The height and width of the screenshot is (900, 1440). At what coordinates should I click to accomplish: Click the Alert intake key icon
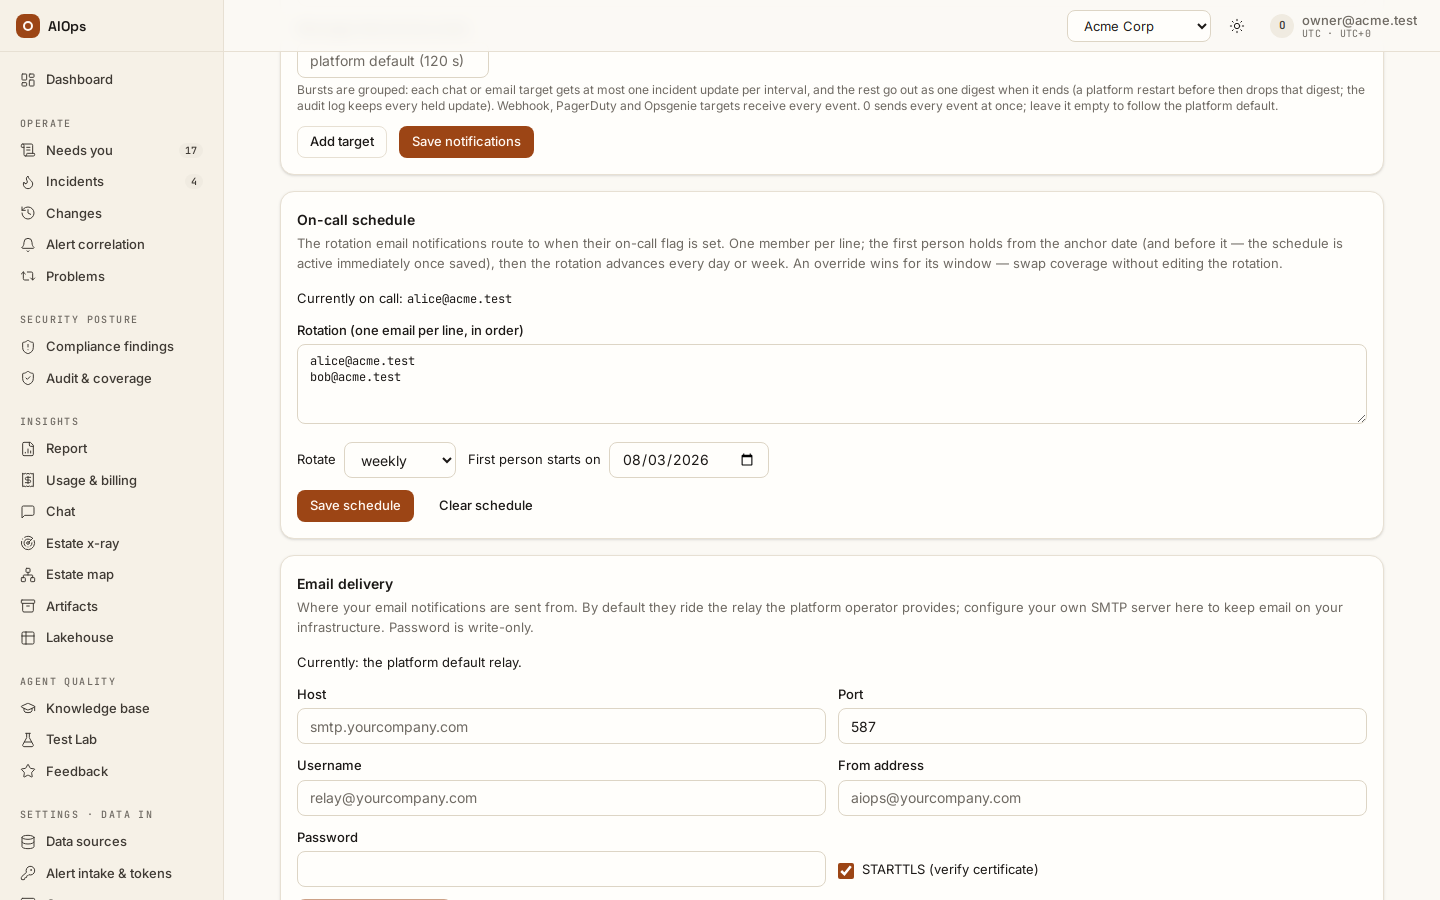28,874
